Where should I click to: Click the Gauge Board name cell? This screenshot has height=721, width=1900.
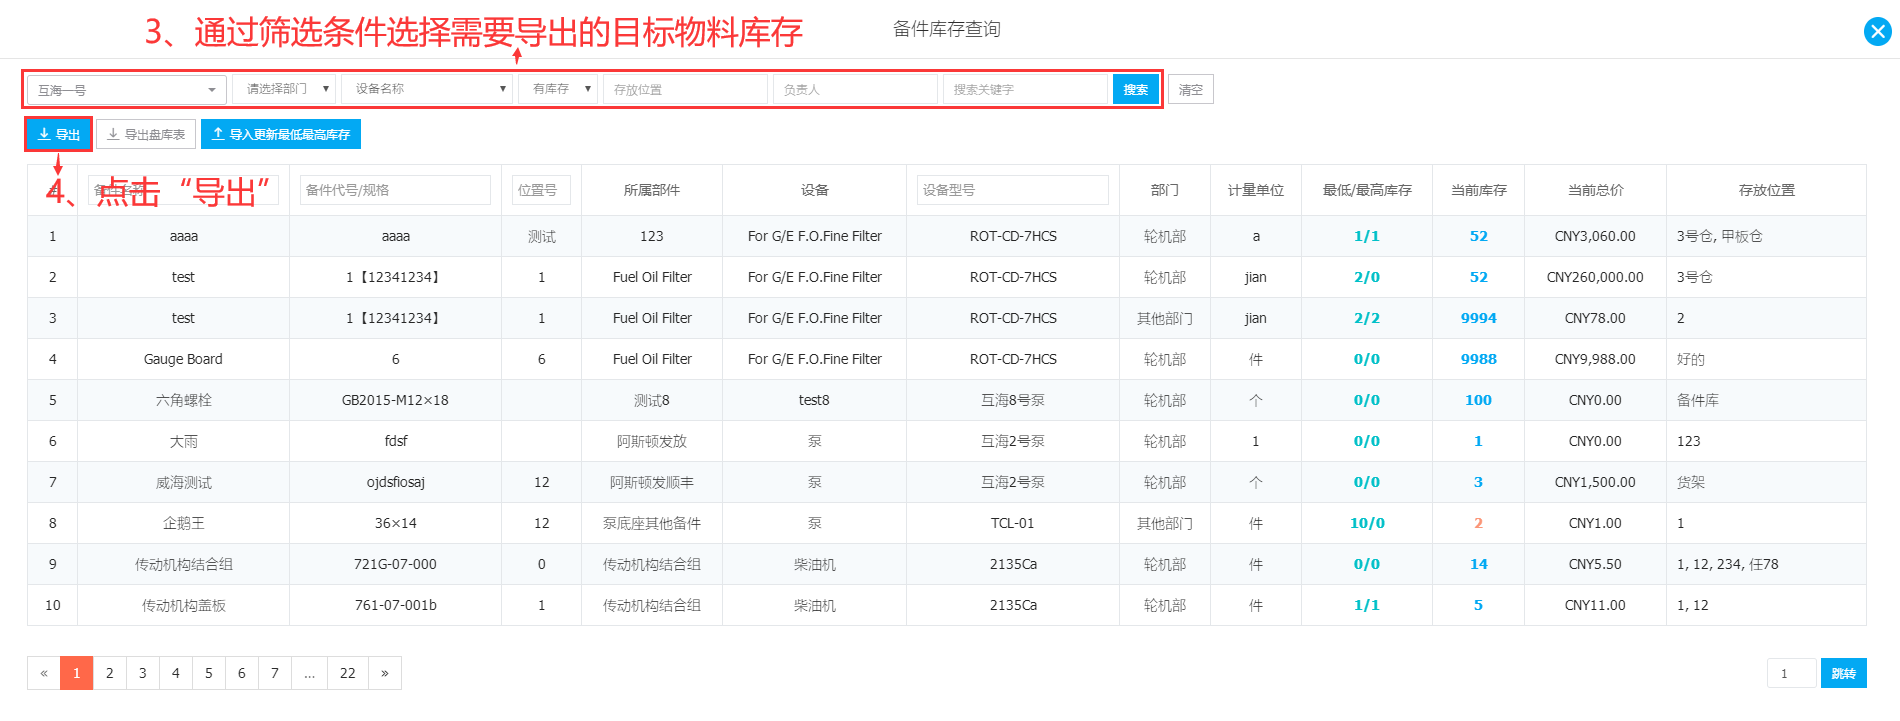coord(183,359)
